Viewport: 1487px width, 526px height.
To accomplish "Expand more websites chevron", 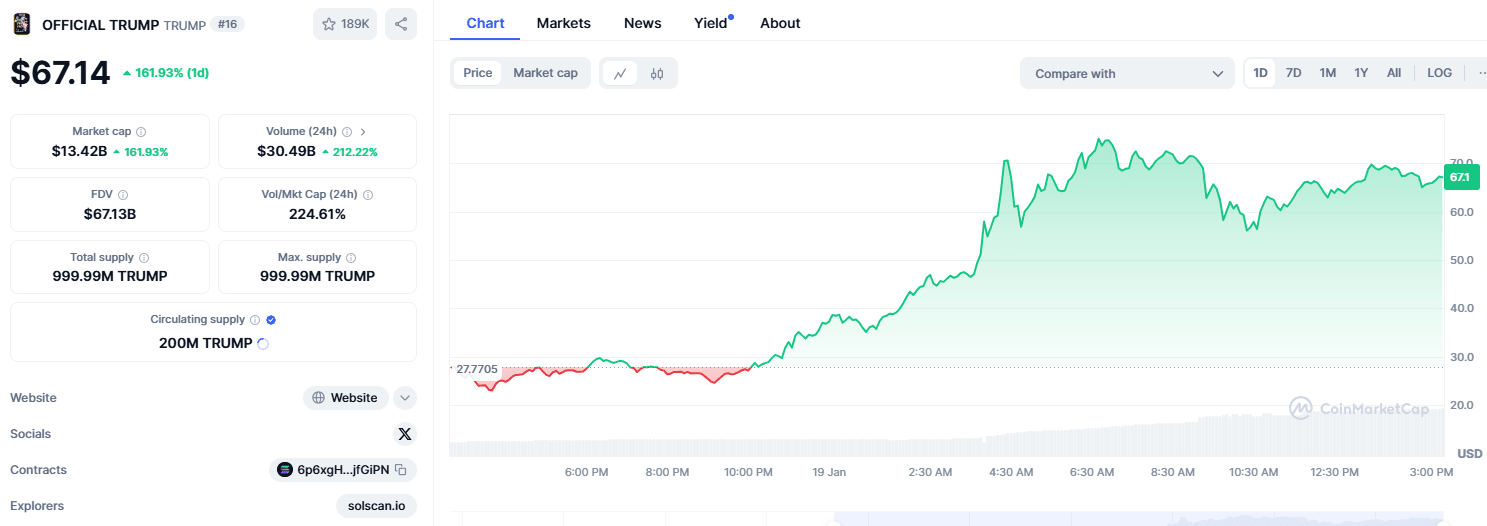I will tap(405, 398).
